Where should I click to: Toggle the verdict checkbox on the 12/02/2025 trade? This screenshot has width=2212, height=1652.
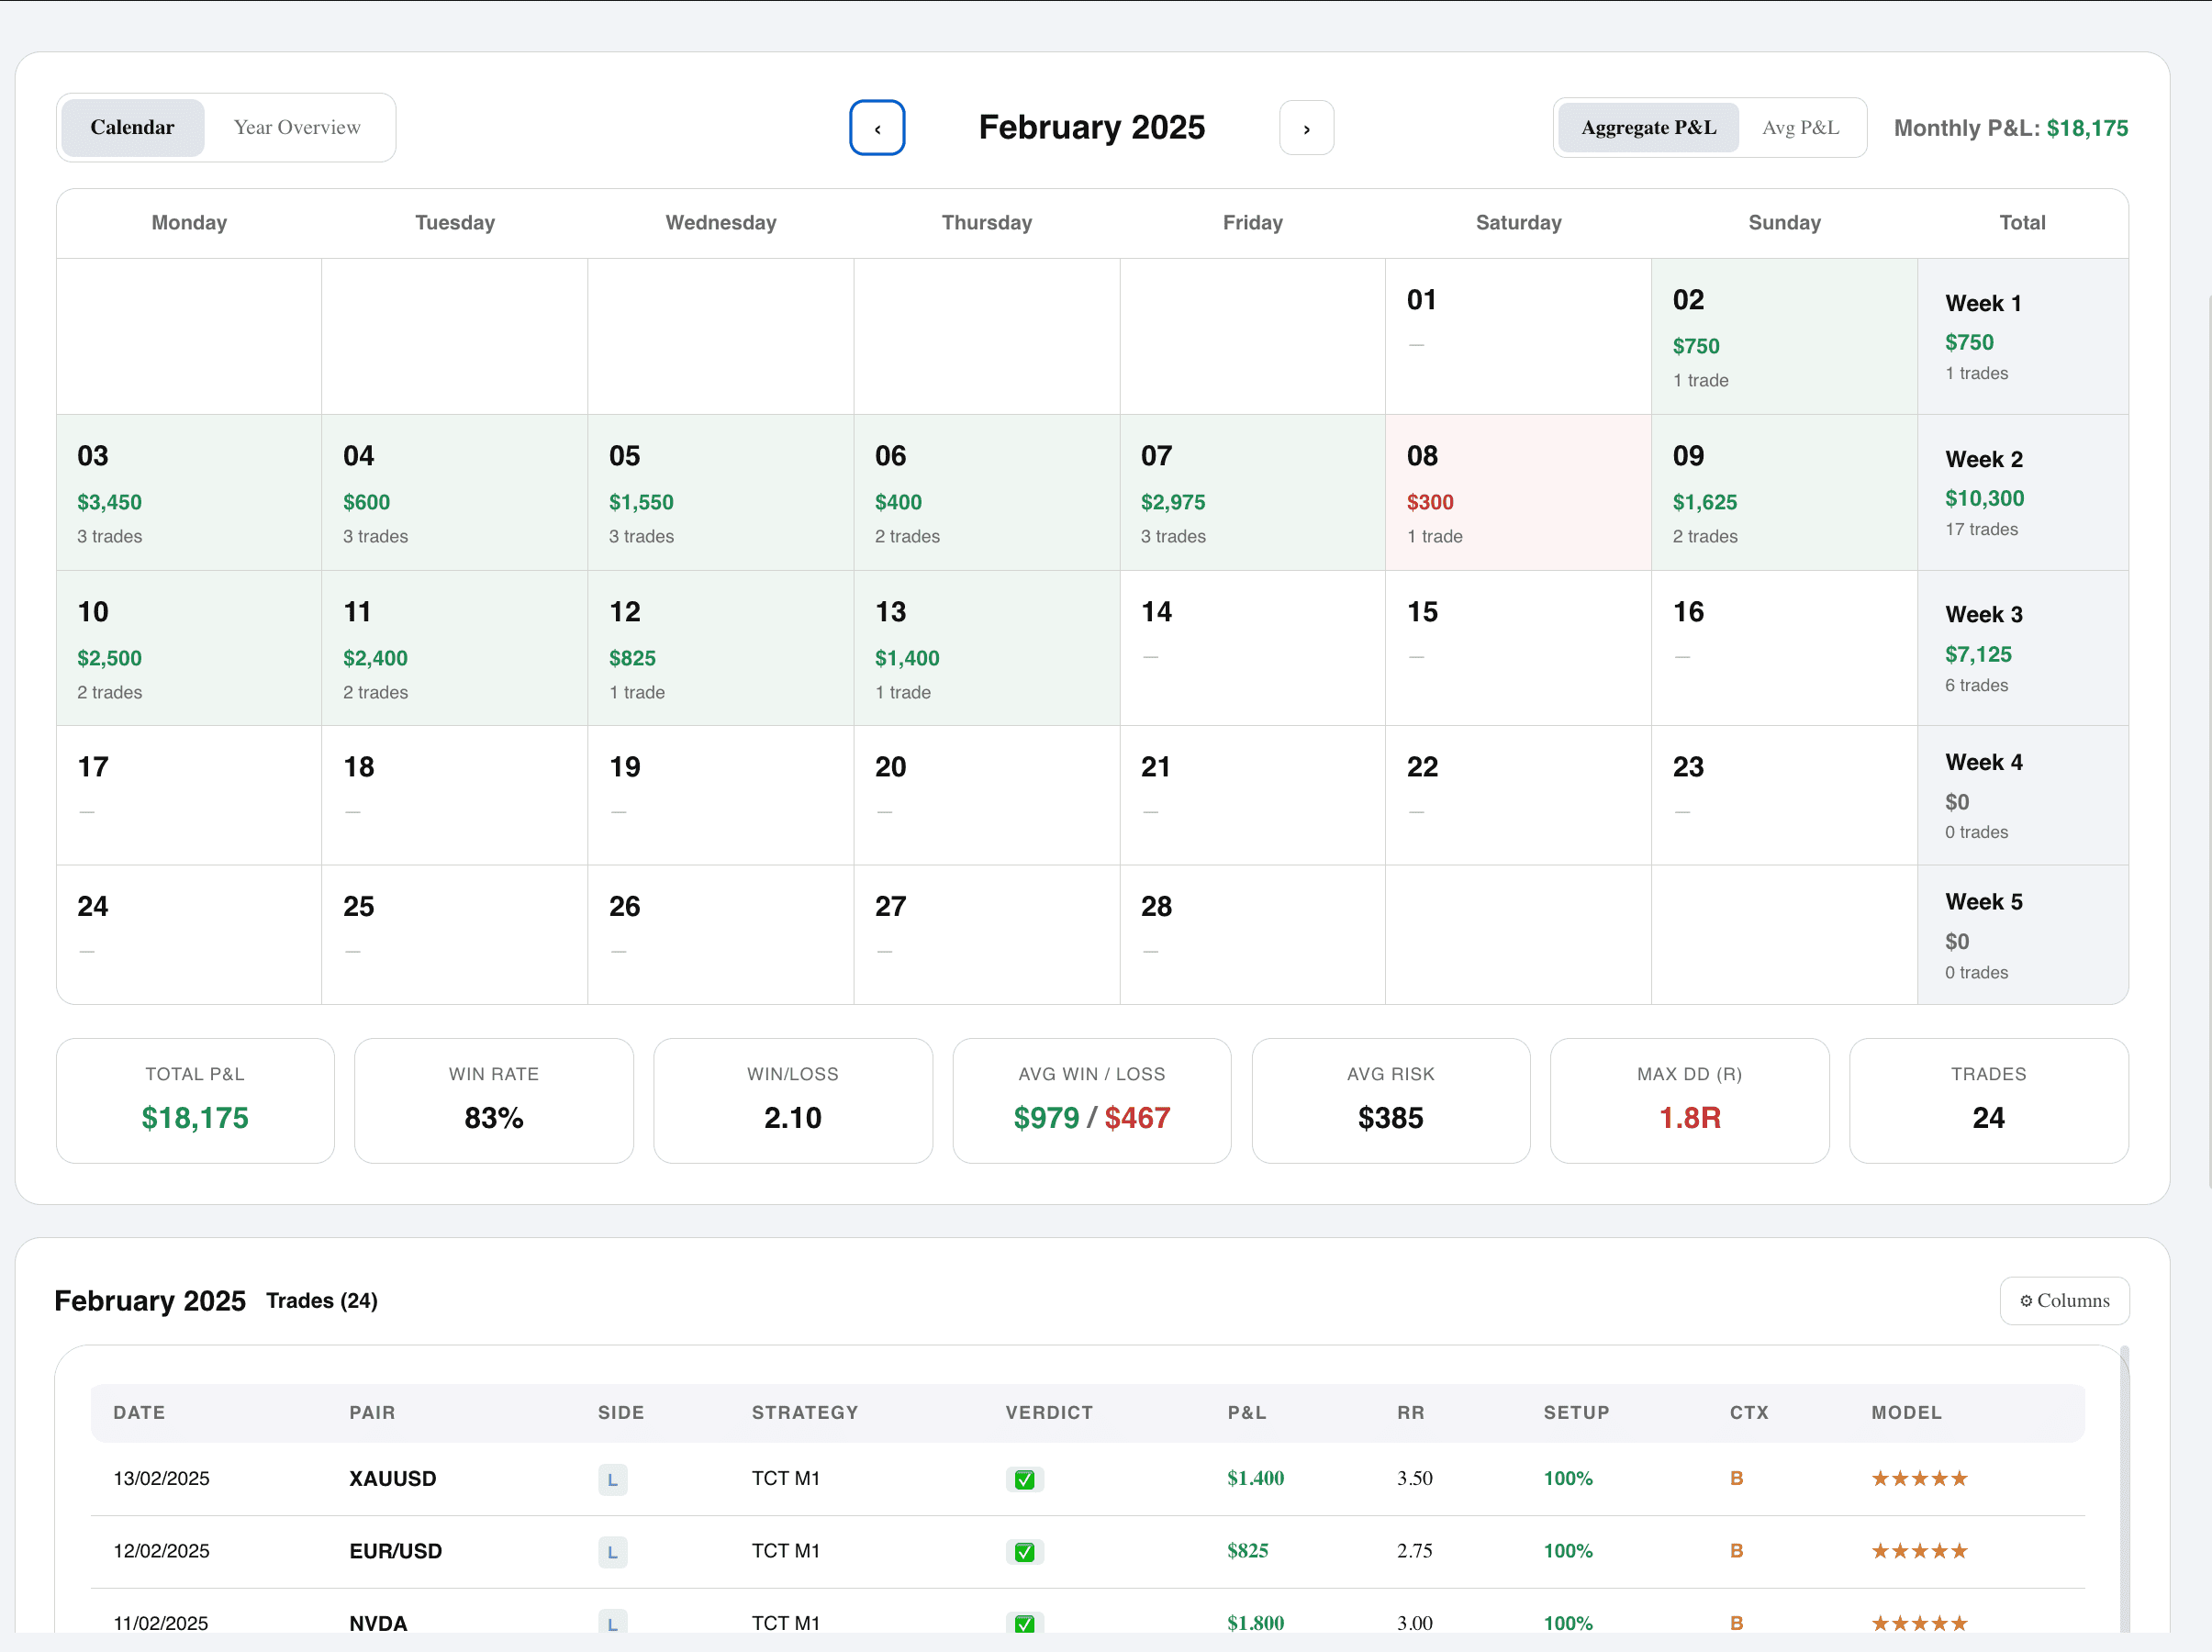1025,1551
